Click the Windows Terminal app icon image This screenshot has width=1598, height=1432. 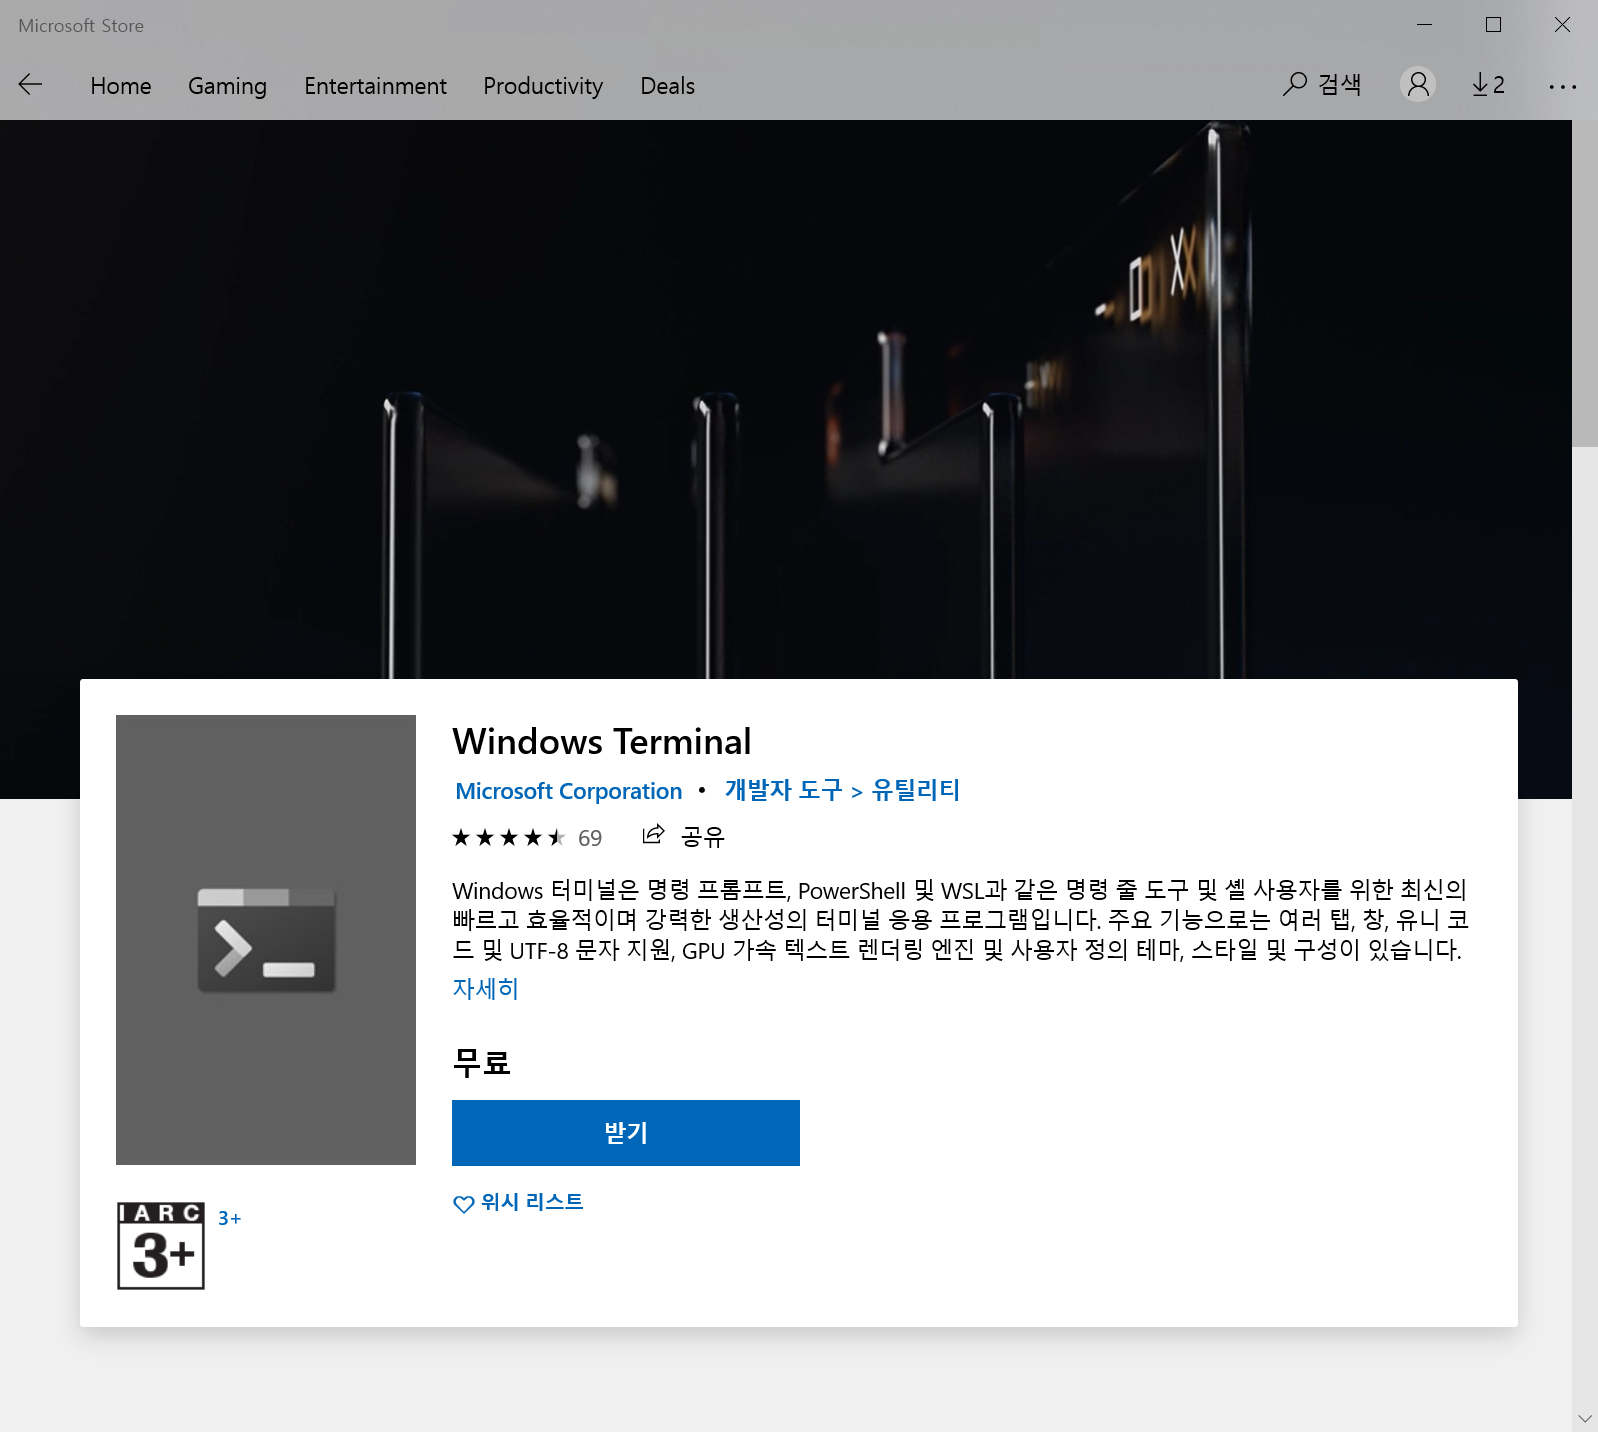point(266,940)
